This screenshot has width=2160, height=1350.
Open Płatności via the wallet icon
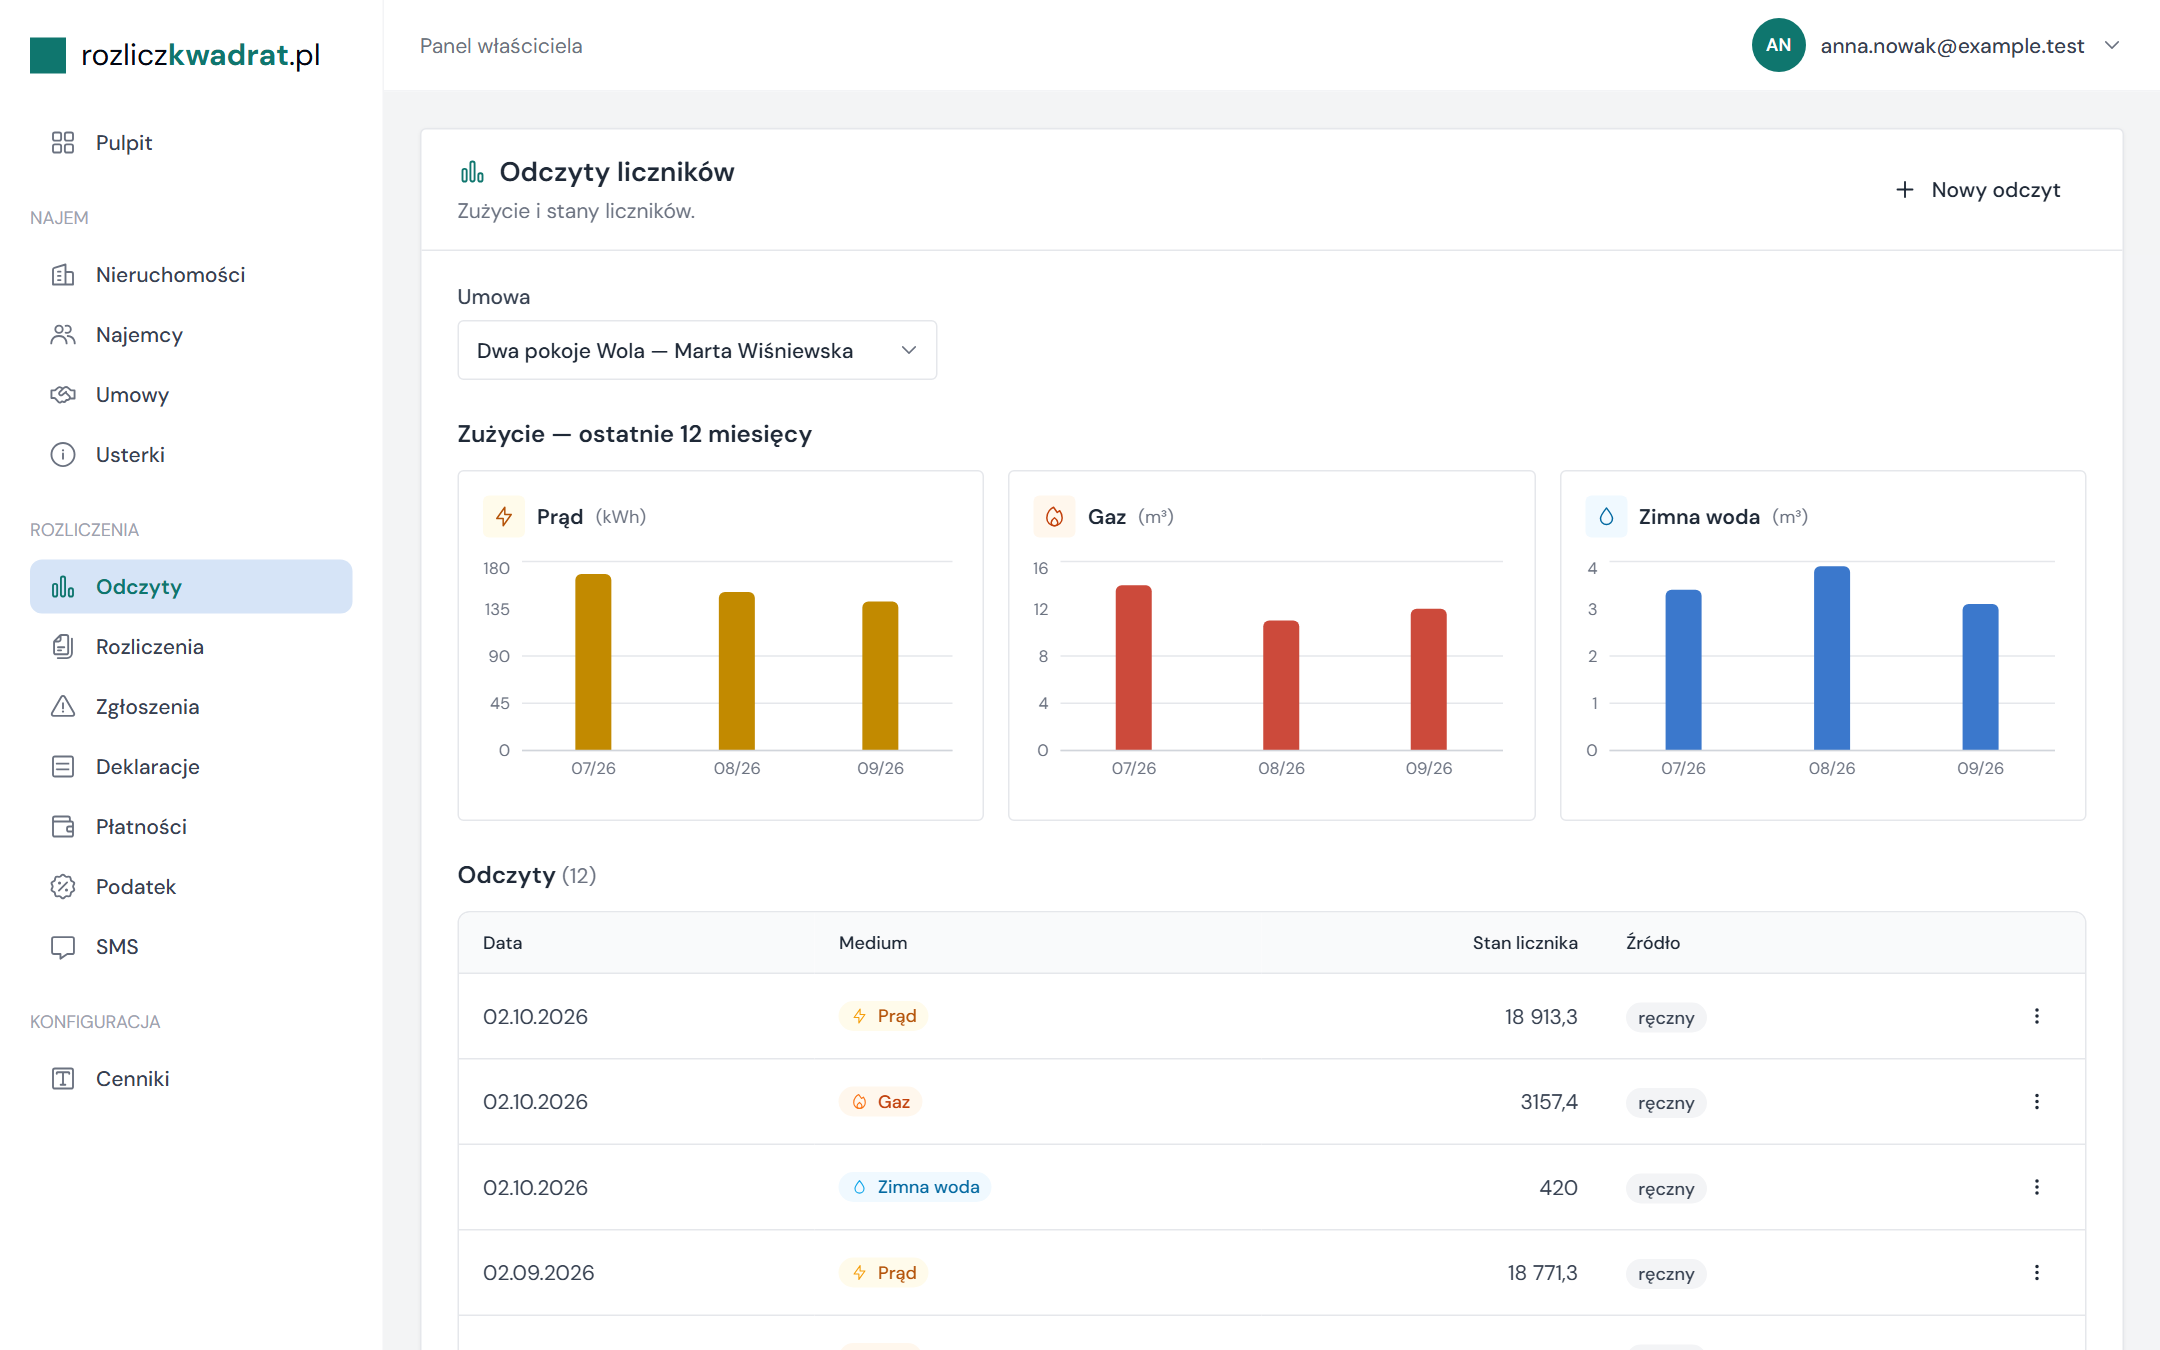coord(63,827)
